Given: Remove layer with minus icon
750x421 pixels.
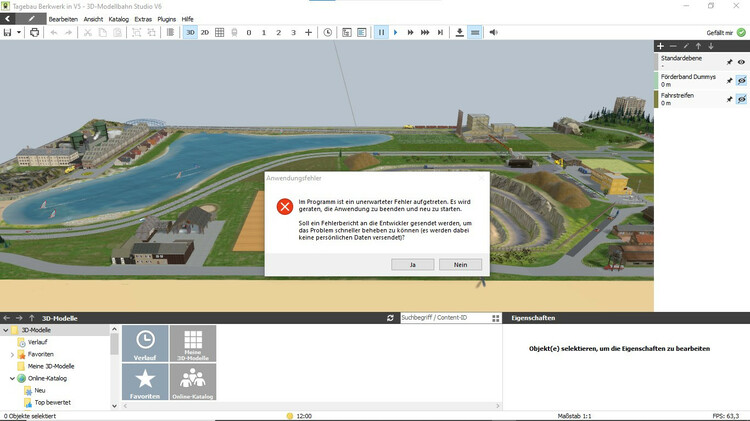Looking at the screenshot, I should [x=673, y=46].
